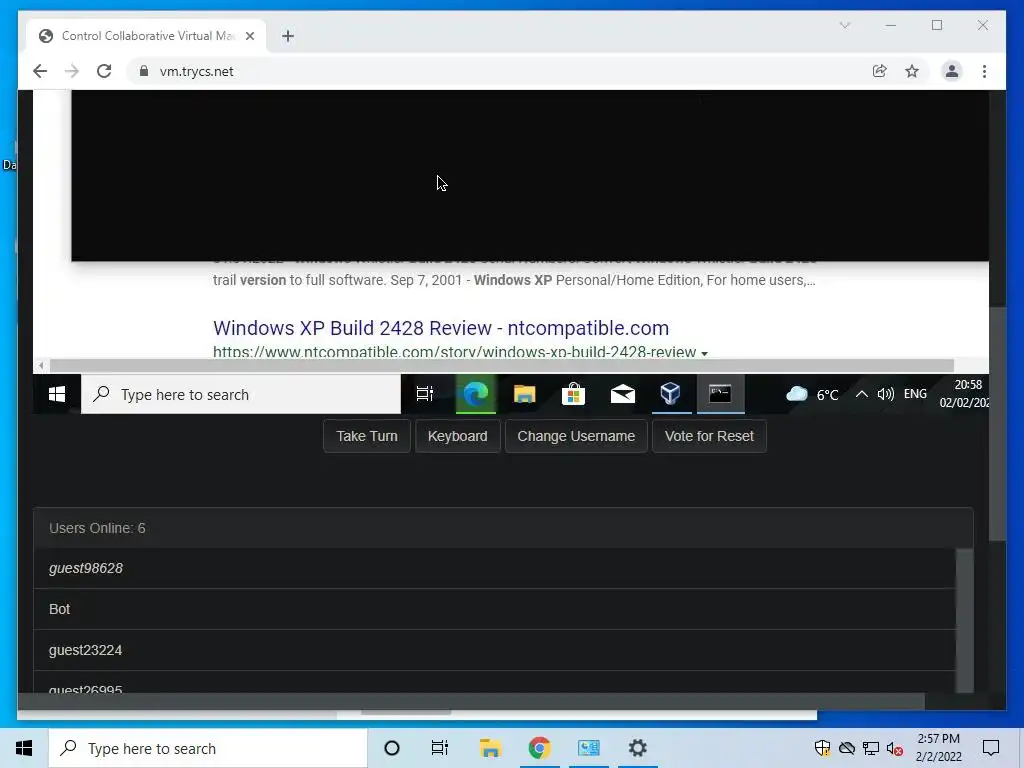This screenshot has height=768, width=1024.
Task: Open Task View on host taskbar
Action: click(x=440, y=748)
